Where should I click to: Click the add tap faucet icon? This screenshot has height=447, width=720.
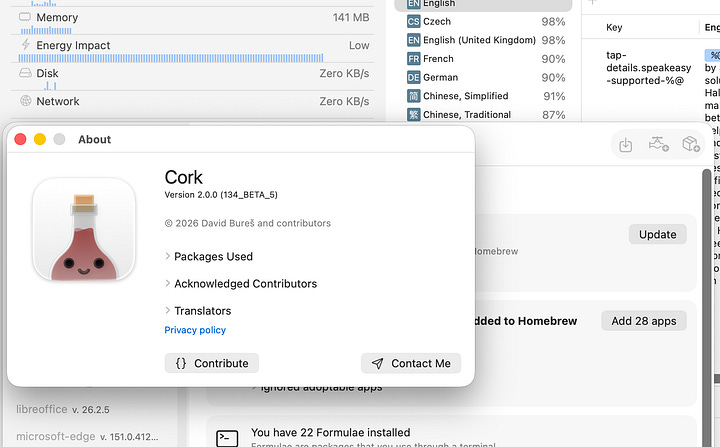click(658, 144)
